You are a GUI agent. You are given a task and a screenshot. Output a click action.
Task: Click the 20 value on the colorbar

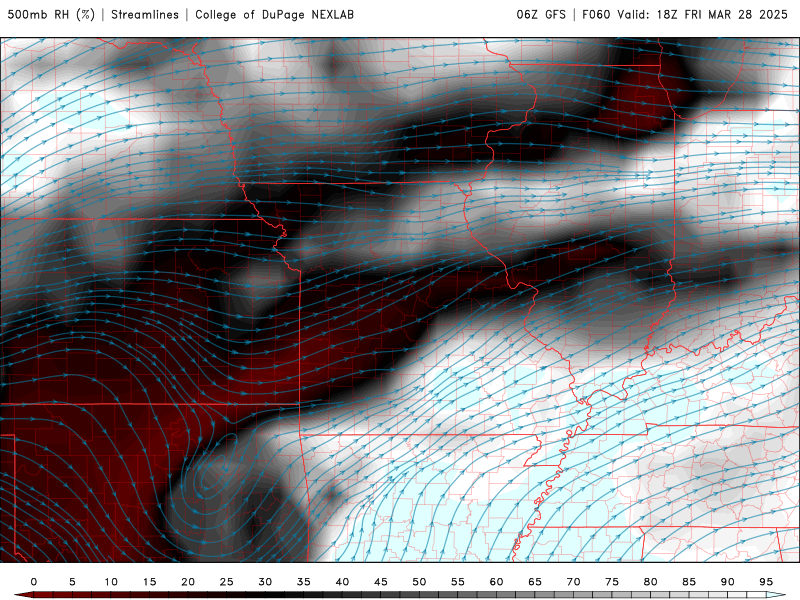[188, 582]
